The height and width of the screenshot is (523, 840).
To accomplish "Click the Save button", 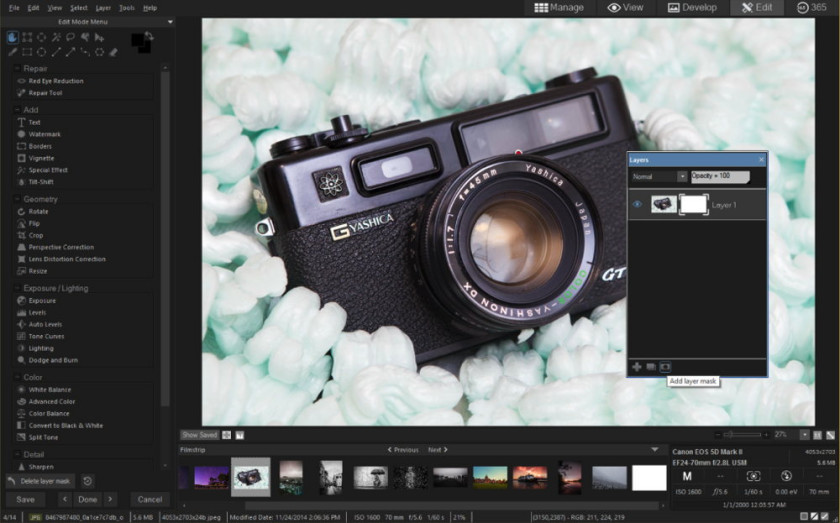I will pyautogui.click(x=25, y=499).
